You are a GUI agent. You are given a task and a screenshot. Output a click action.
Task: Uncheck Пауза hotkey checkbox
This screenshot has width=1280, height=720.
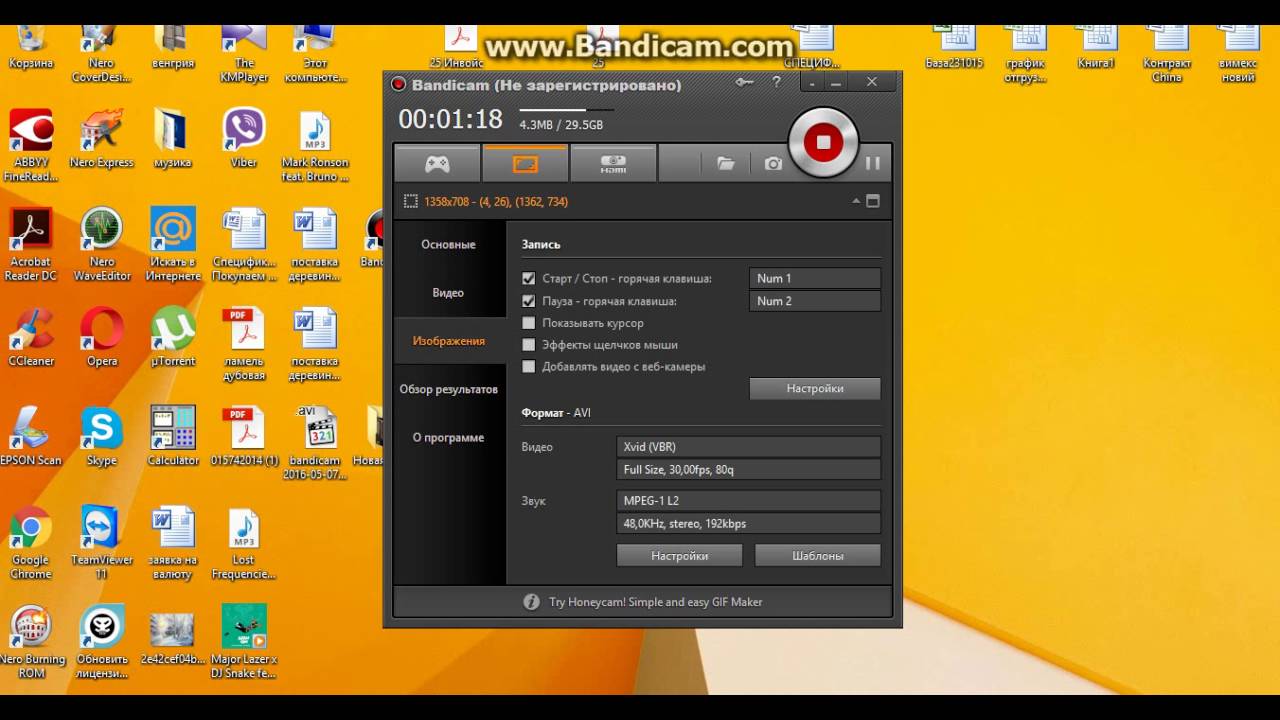(529, 301)
